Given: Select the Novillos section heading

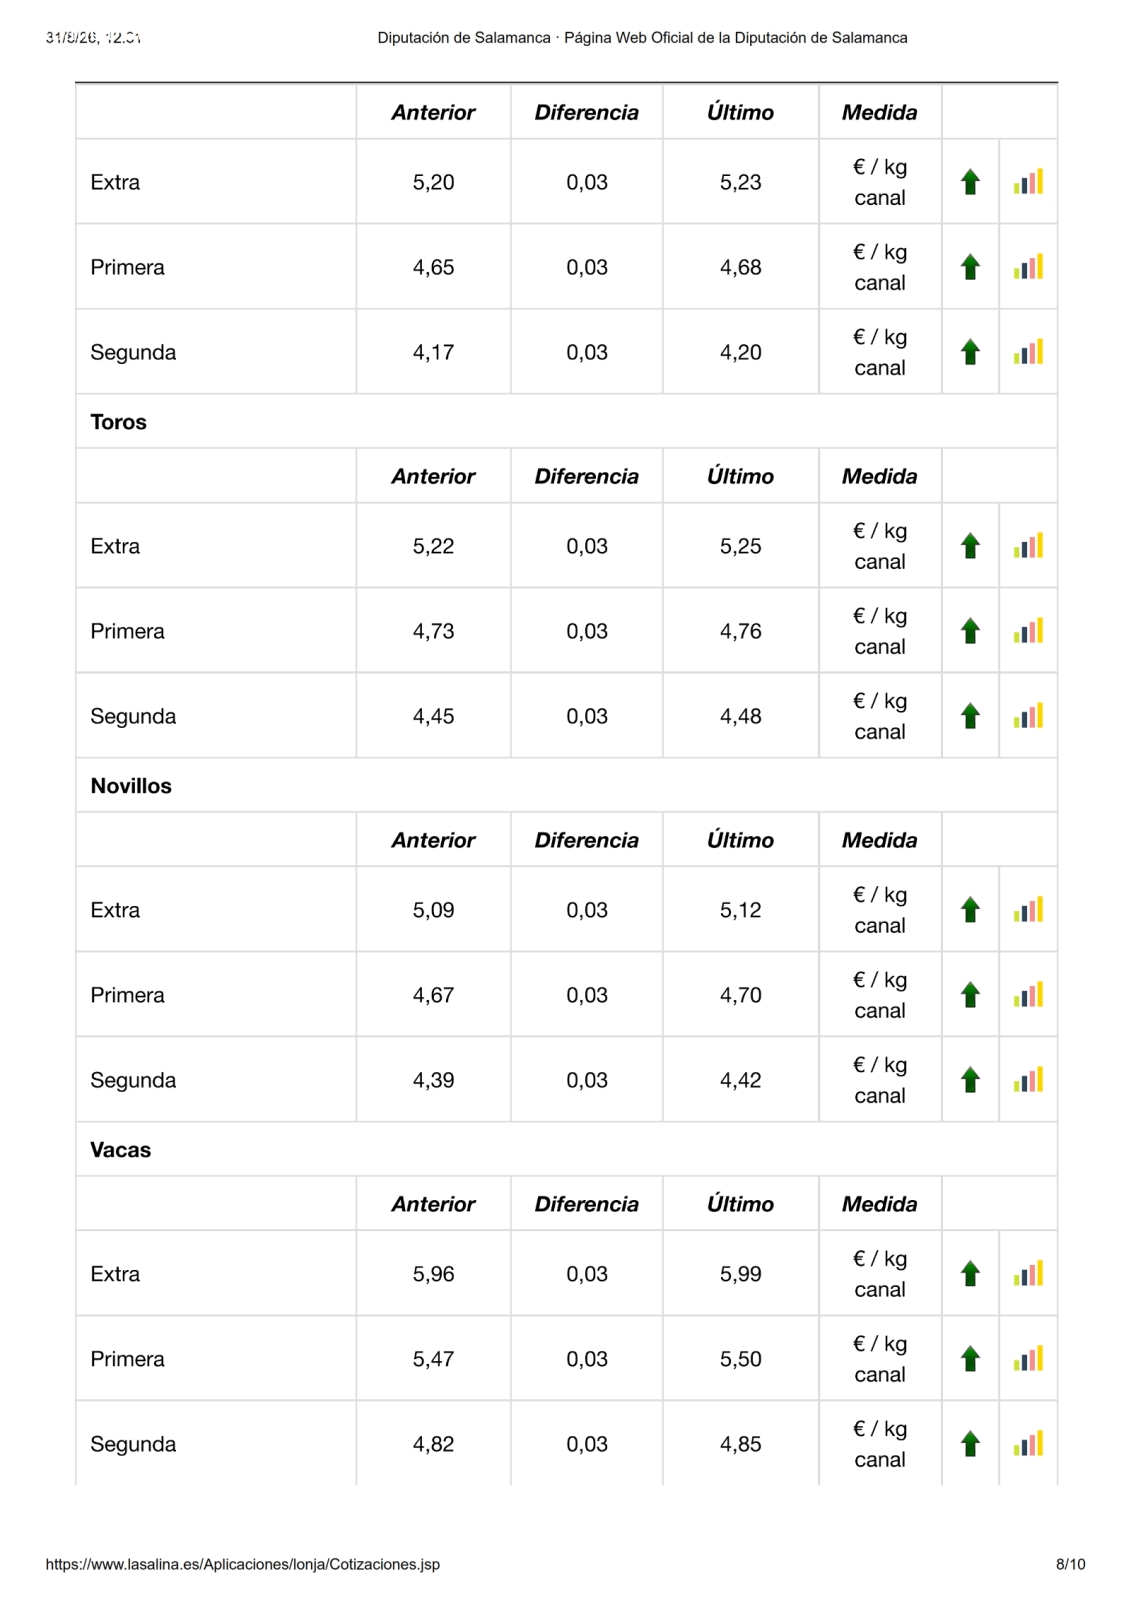Looking at the screenshot, I should tap(131, 786).
